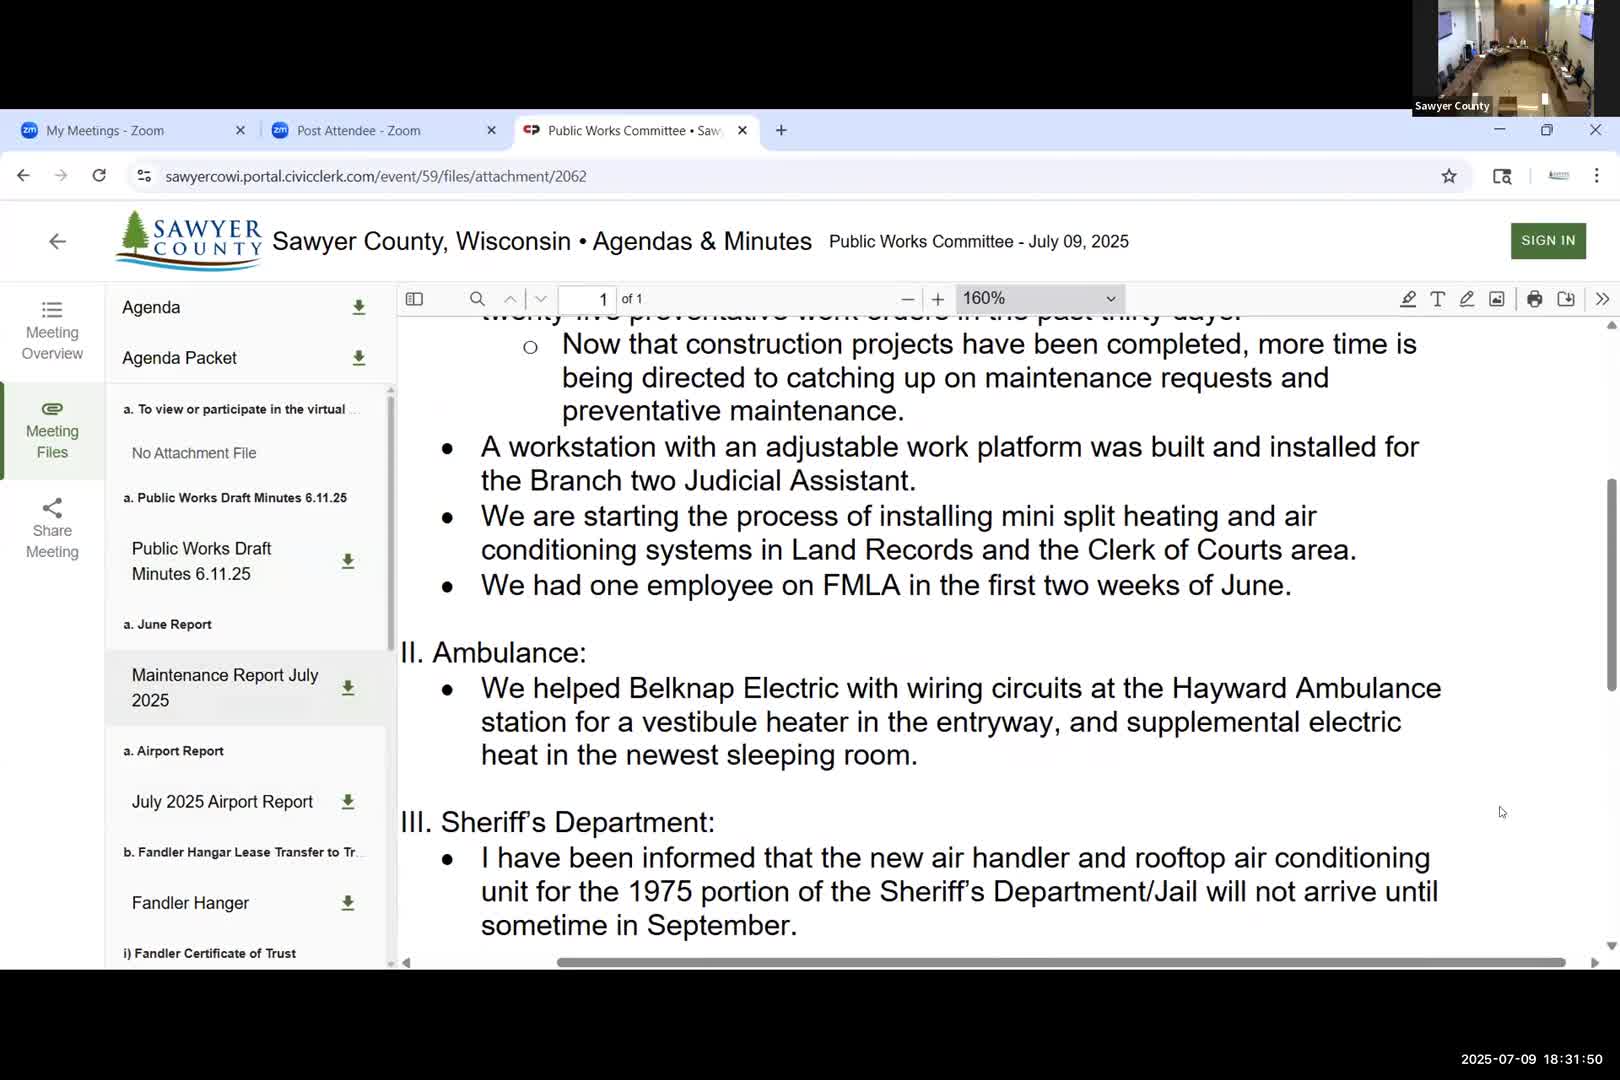The image size is (1620, 1080).
Task: Go to next PDF page
Action: coord(541,299)
